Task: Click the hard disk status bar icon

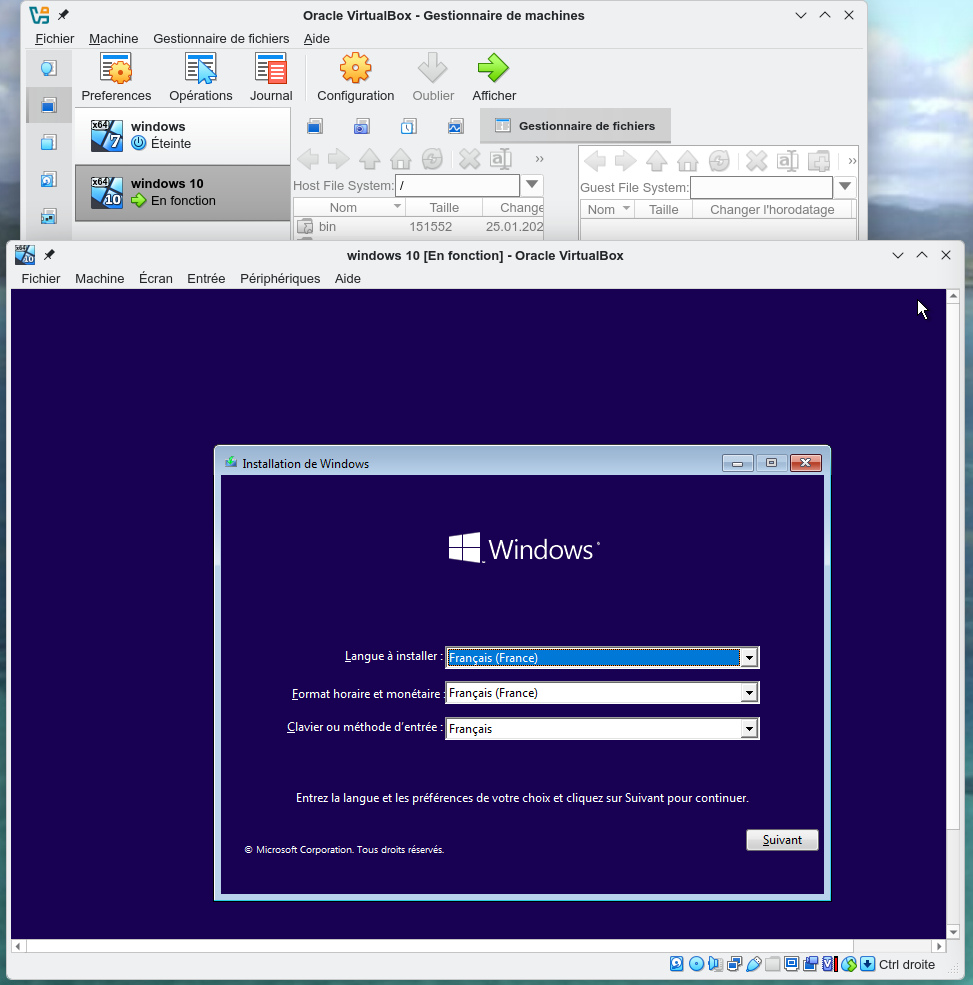Action: (677, 964)
